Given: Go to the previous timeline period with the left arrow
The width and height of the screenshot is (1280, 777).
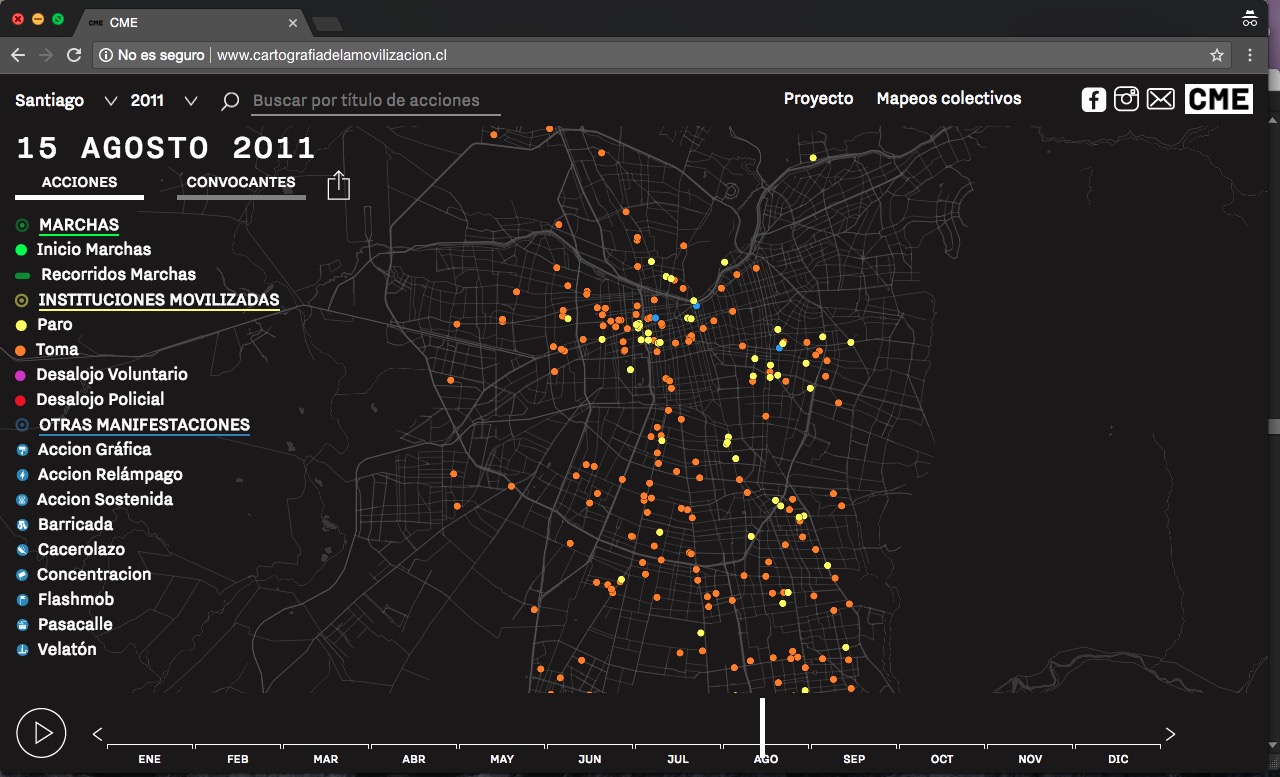Looking at the screenshot, I should [x=97, y=734].
